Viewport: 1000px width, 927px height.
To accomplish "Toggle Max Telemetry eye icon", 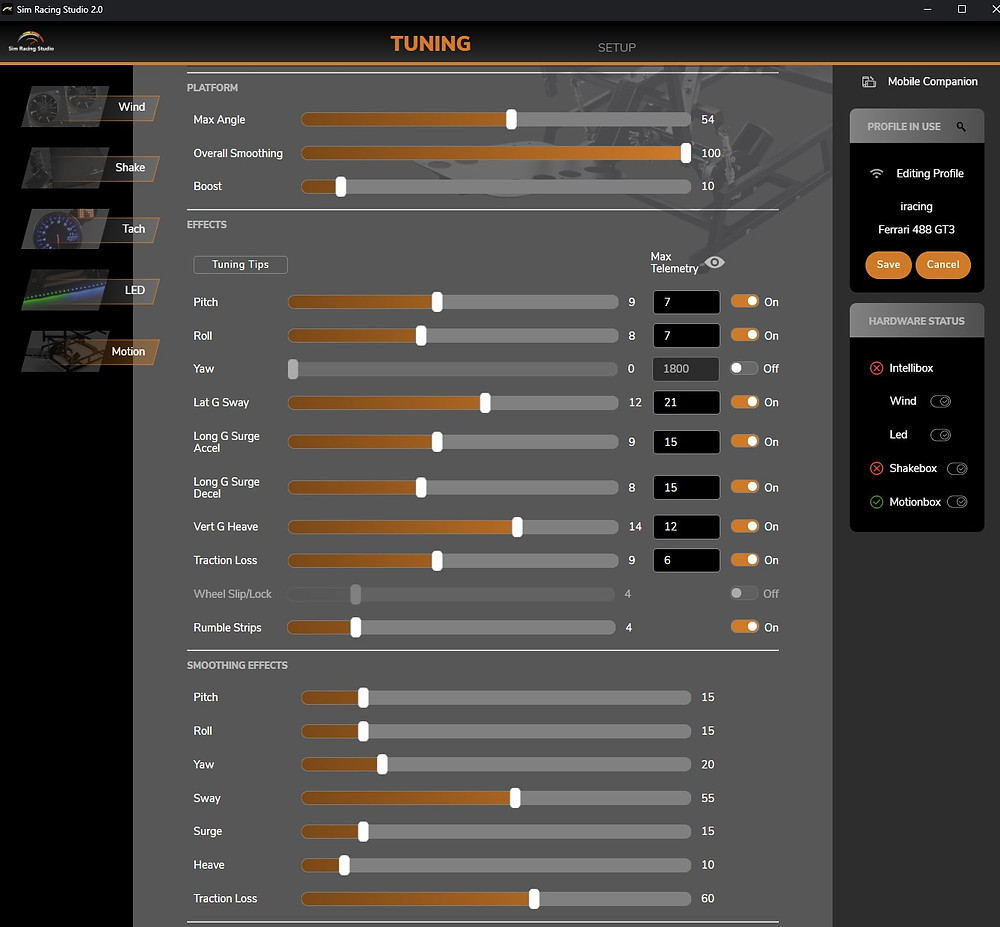I will [x=714, y=262].
